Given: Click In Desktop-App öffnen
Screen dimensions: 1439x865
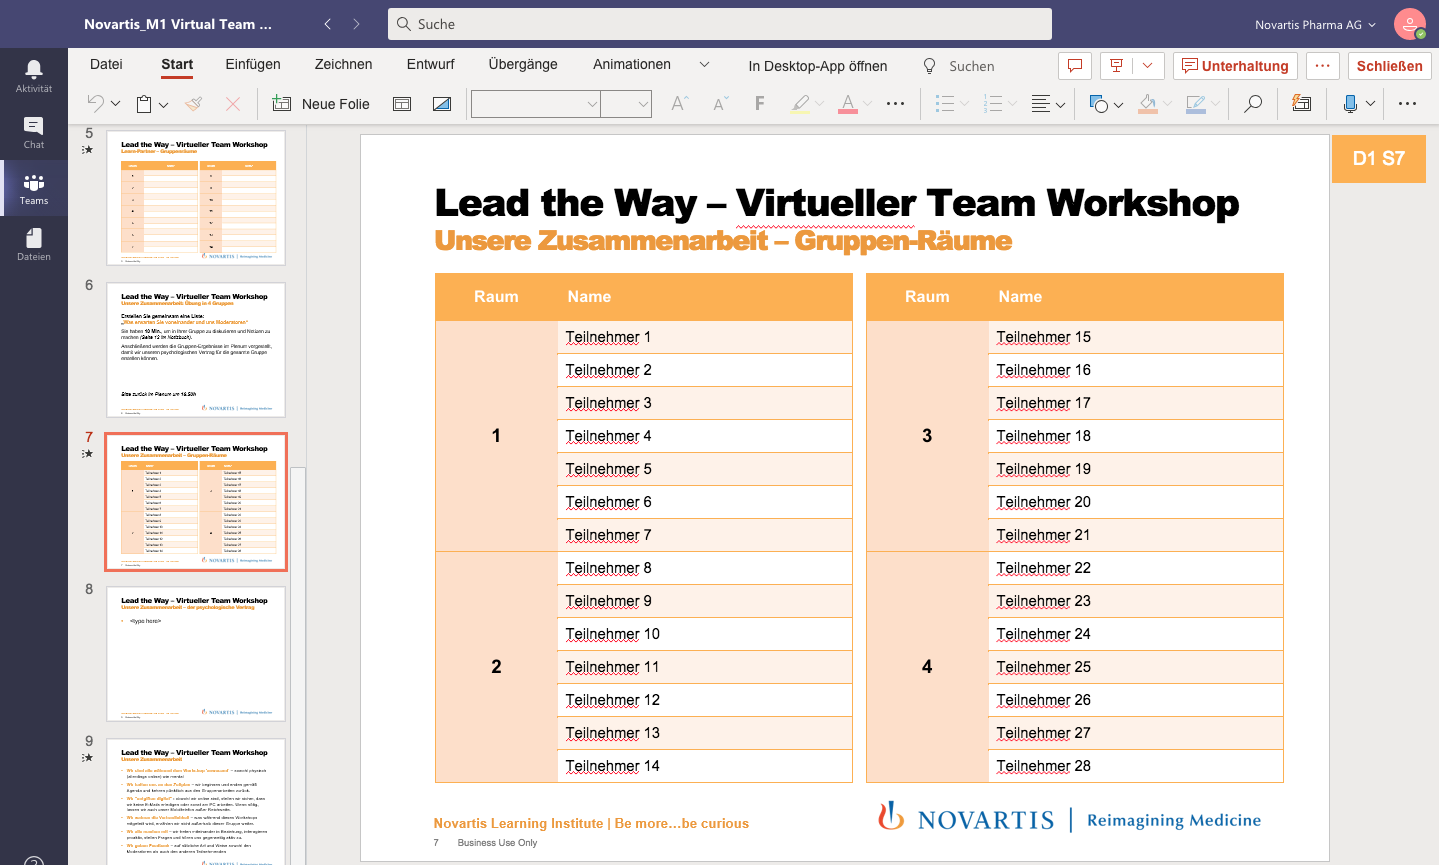Looking at the screenshot, I should pyautogui.click(x=818, y=66).
